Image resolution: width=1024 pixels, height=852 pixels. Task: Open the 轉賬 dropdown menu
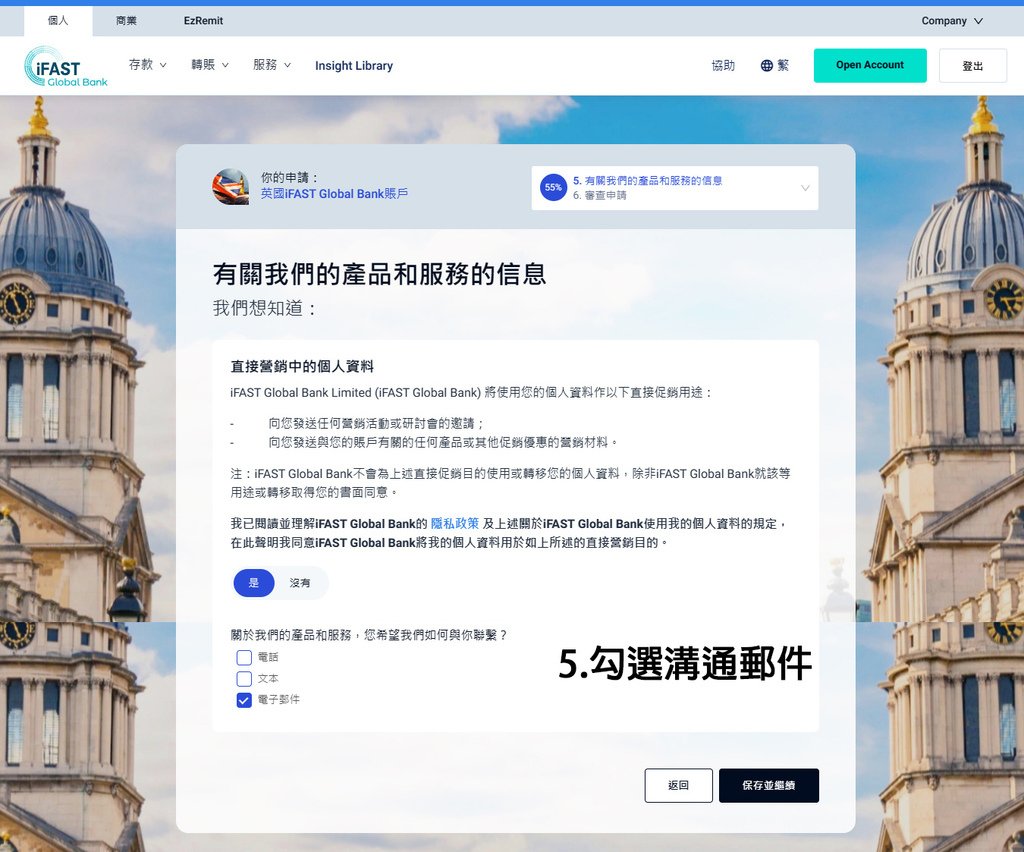(210, 65)
